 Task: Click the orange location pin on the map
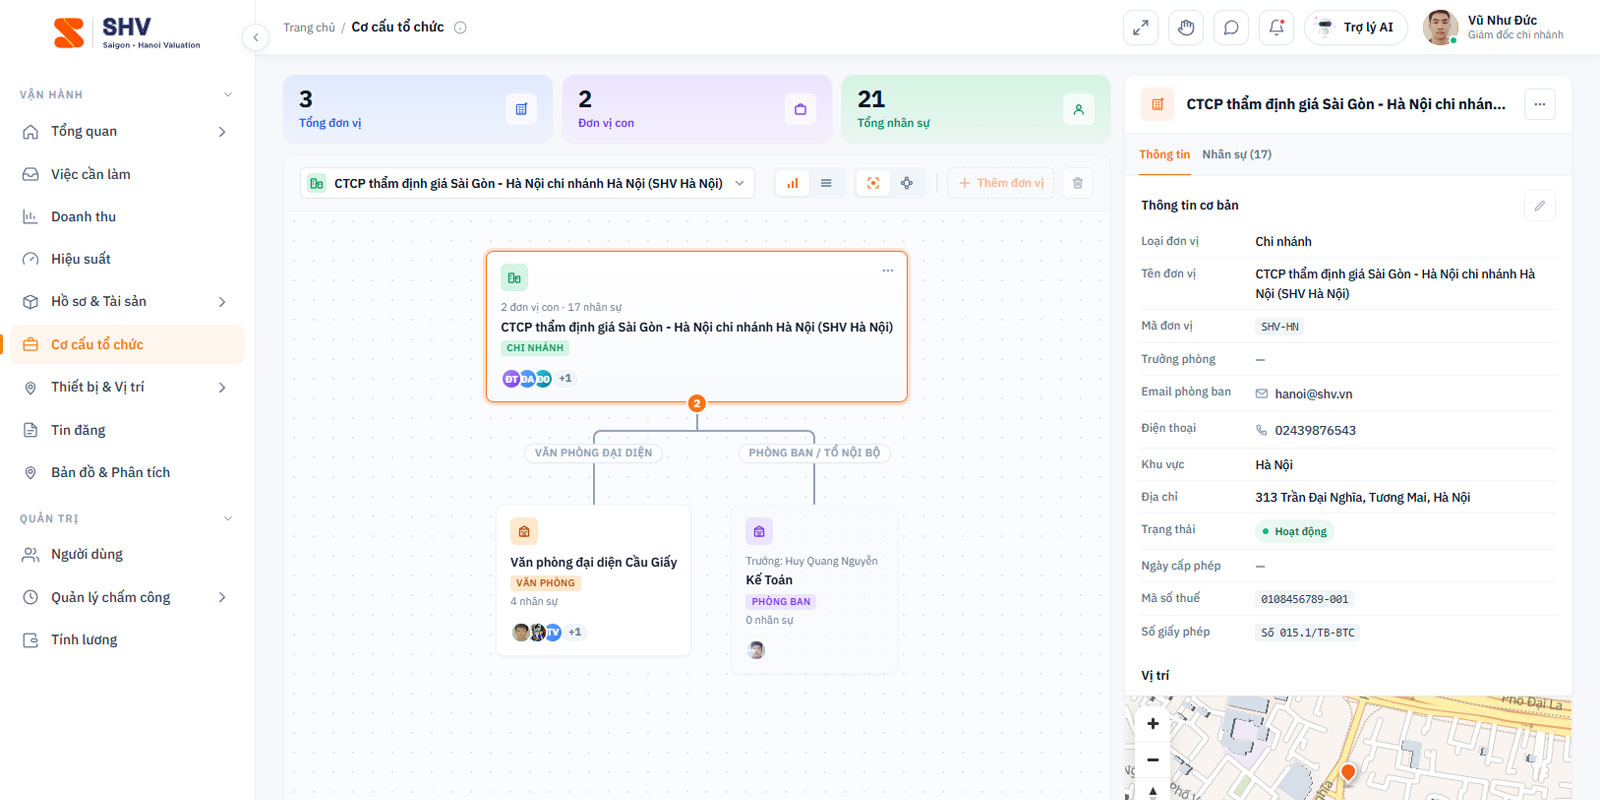(x=1348, y=772)
